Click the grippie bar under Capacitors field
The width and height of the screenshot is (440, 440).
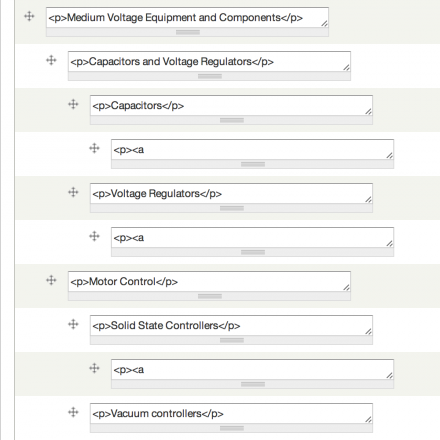click(231, 120)
